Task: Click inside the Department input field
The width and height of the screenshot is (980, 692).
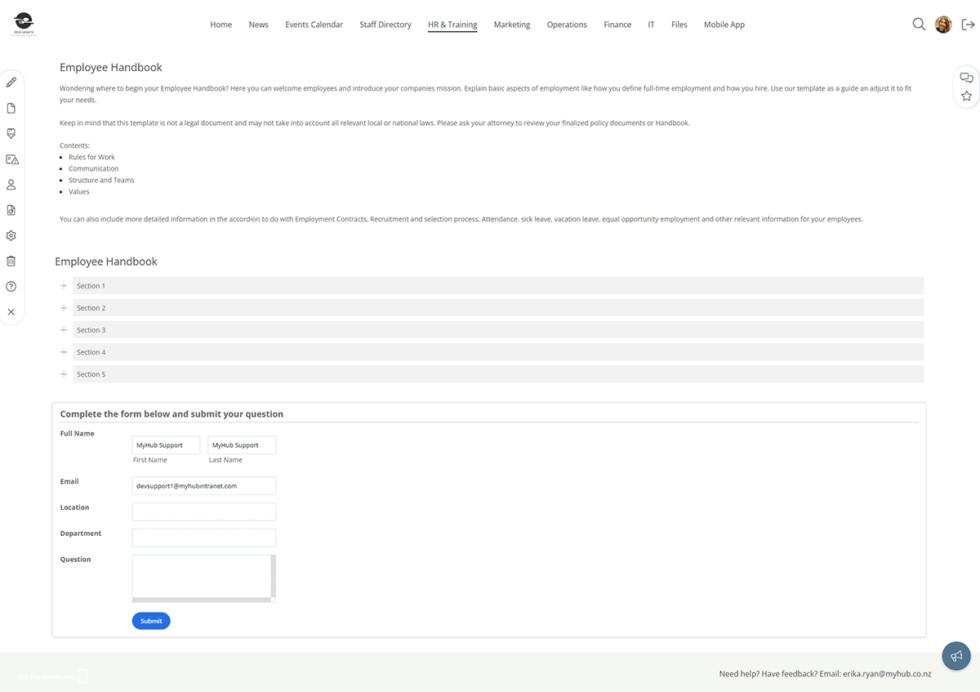Action: tap(203, 537)
